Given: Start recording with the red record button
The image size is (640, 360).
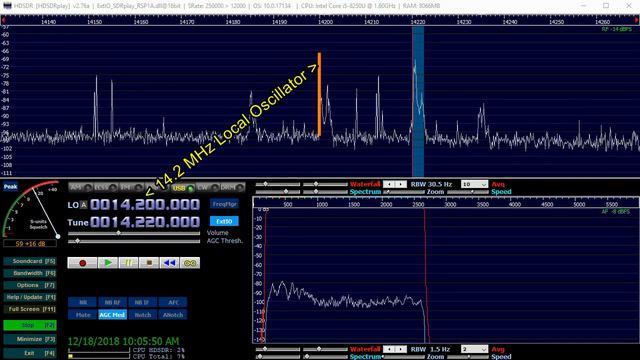Looking at the screenshot, I should [x=82, y=263].
